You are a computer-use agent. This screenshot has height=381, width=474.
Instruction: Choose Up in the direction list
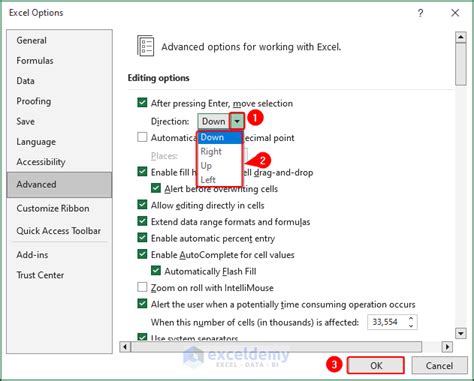[220, 166]
